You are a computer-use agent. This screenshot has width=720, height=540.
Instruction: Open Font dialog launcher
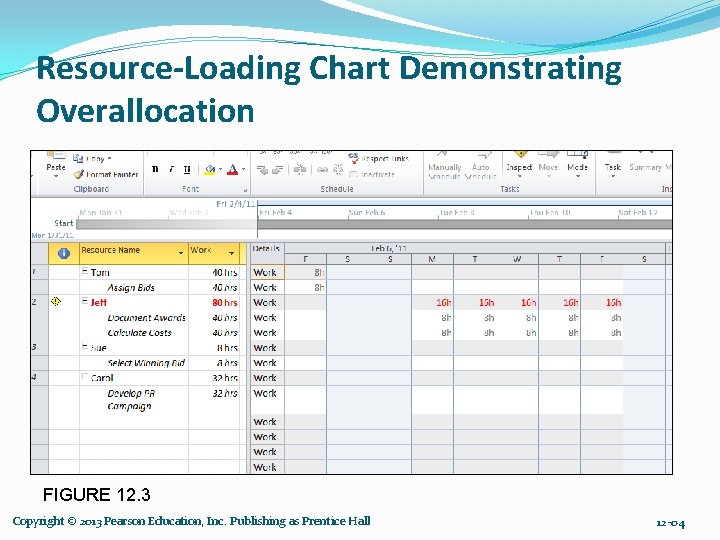tap(246, 190)
